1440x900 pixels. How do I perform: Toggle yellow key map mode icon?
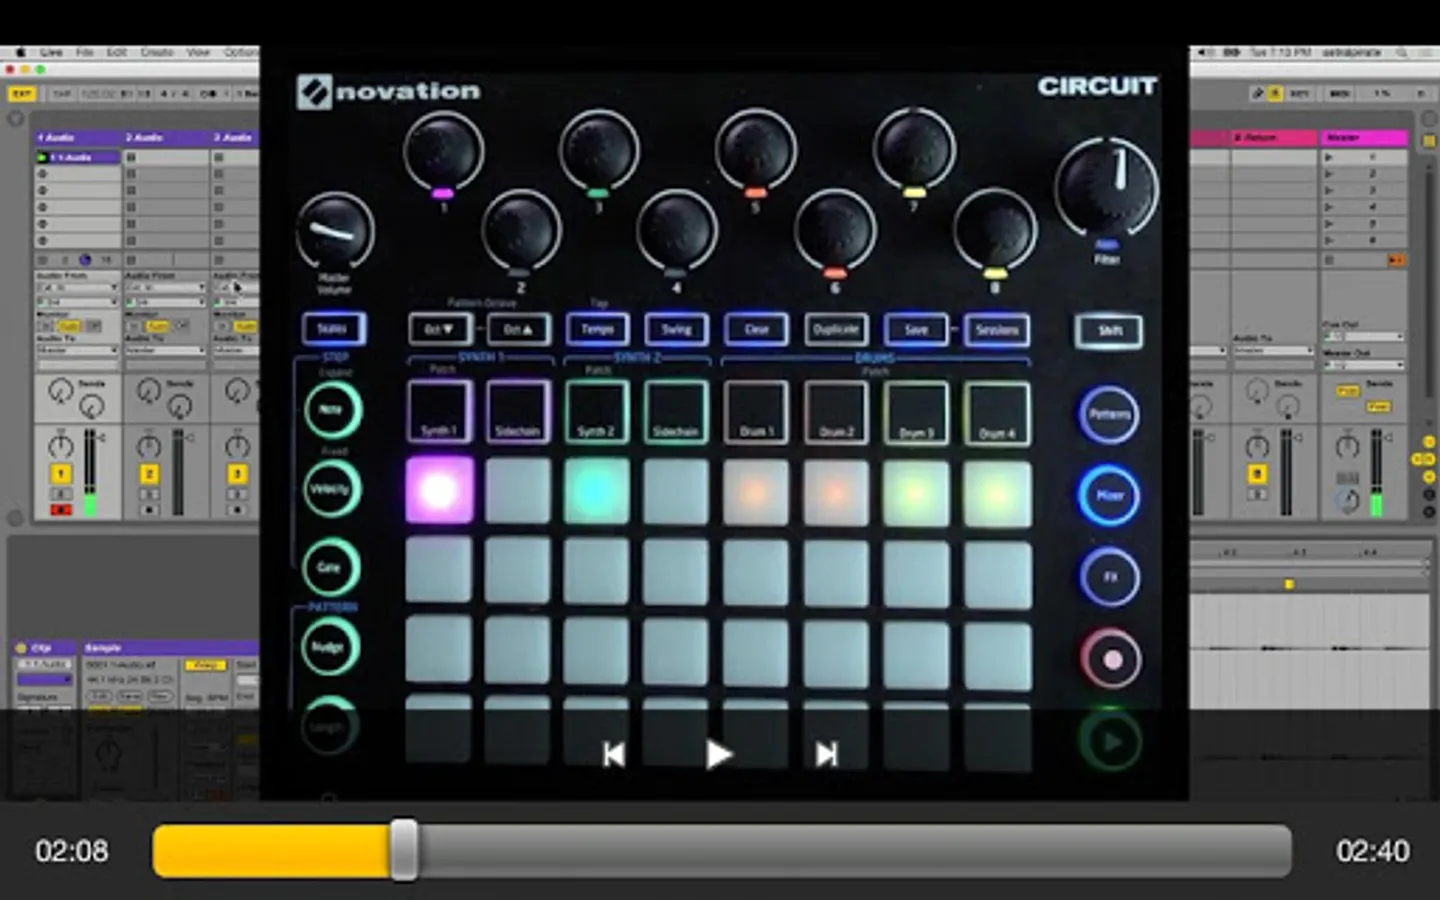1275,93
